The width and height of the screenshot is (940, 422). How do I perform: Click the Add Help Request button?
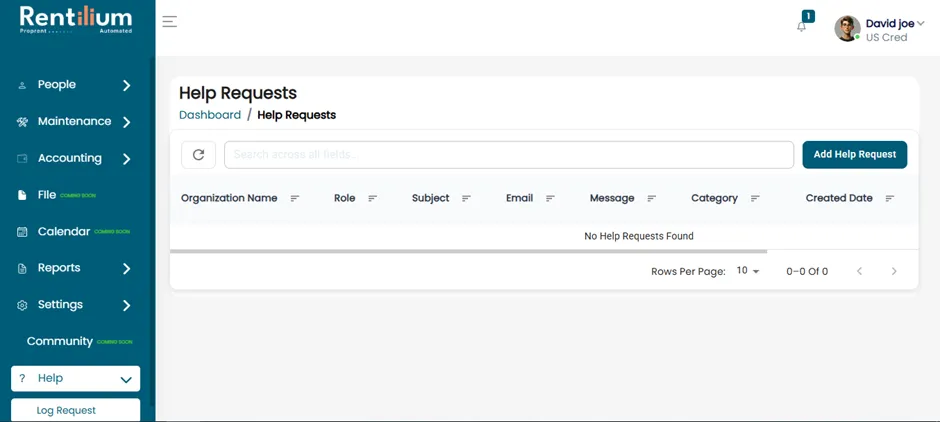(x=854, y=155)
